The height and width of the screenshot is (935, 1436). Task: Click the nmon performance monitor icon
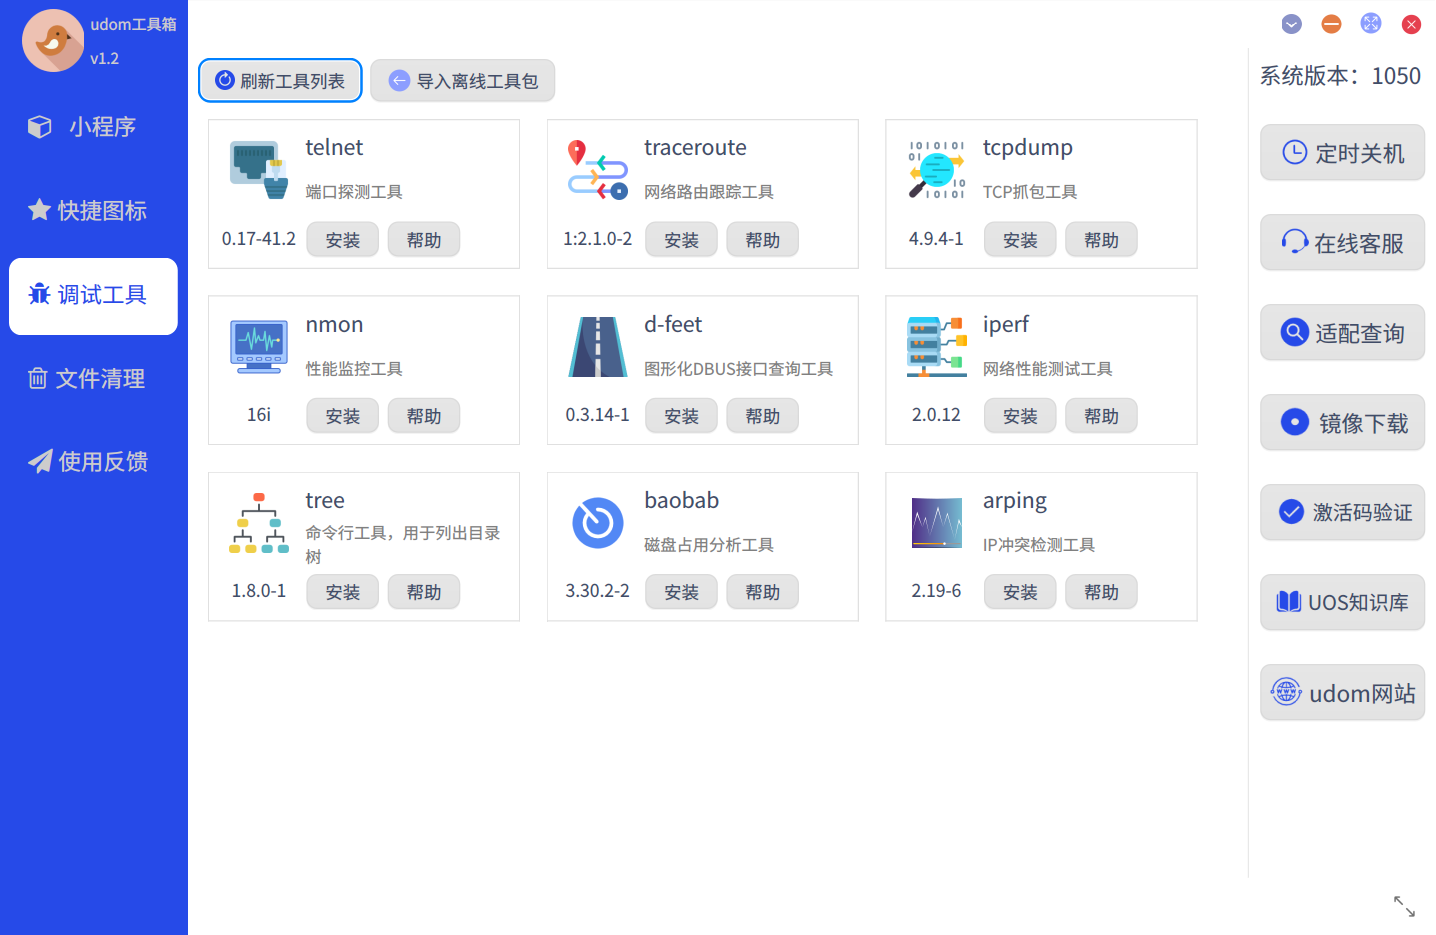click(x=258, y=346)
